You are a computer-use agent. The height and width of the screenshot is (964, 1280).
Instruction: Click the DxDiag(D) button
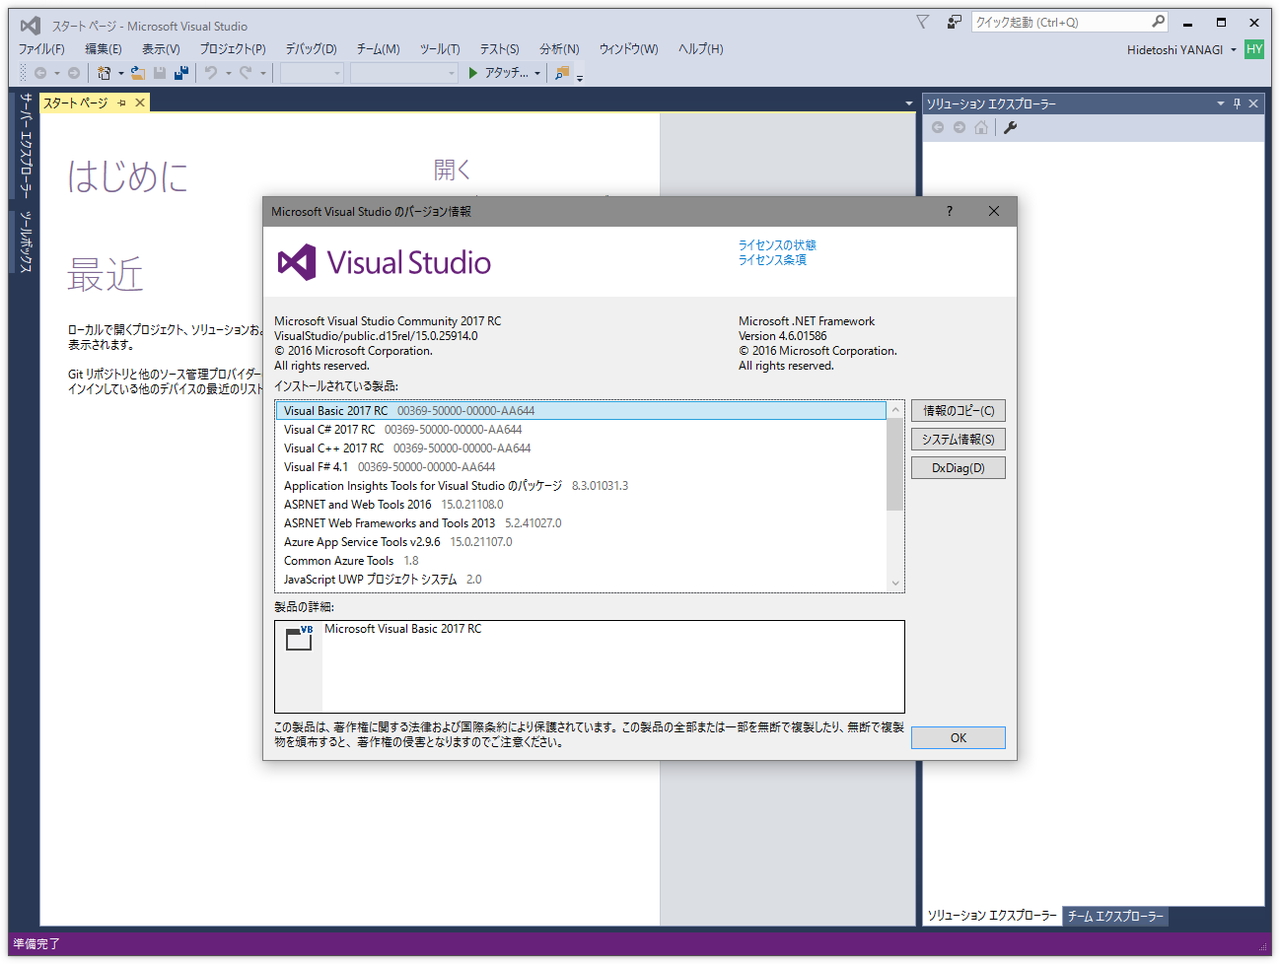(x=957, y=467)
